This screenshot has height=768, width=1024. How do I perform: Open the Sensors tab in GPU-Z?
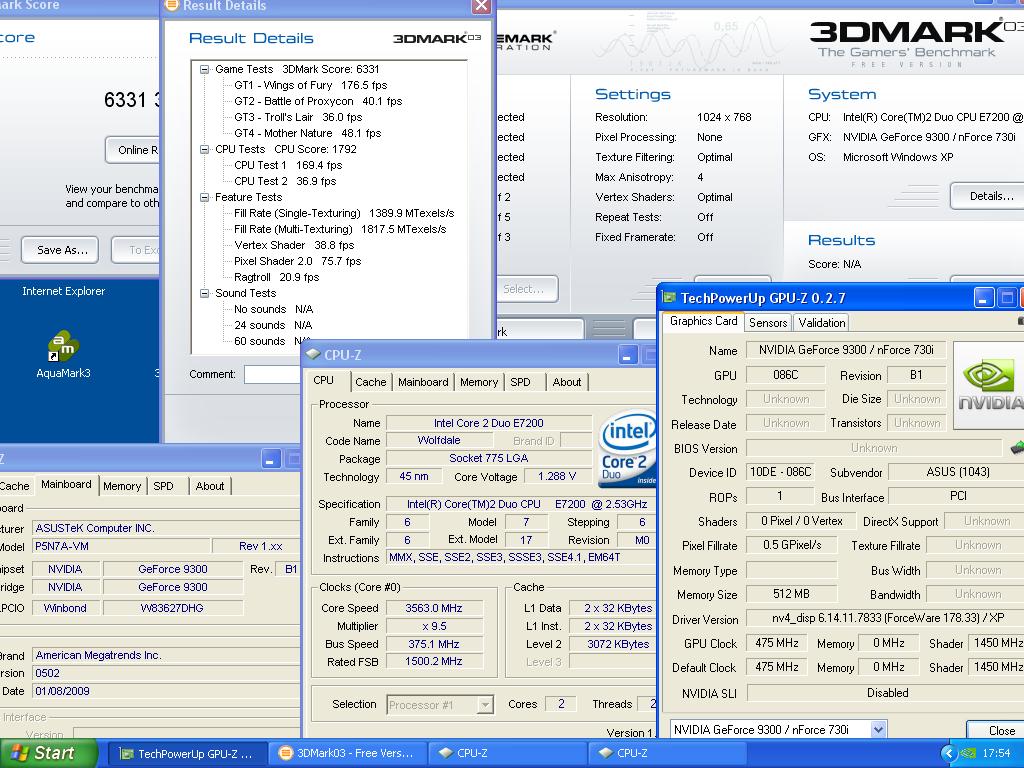[767, 323]
